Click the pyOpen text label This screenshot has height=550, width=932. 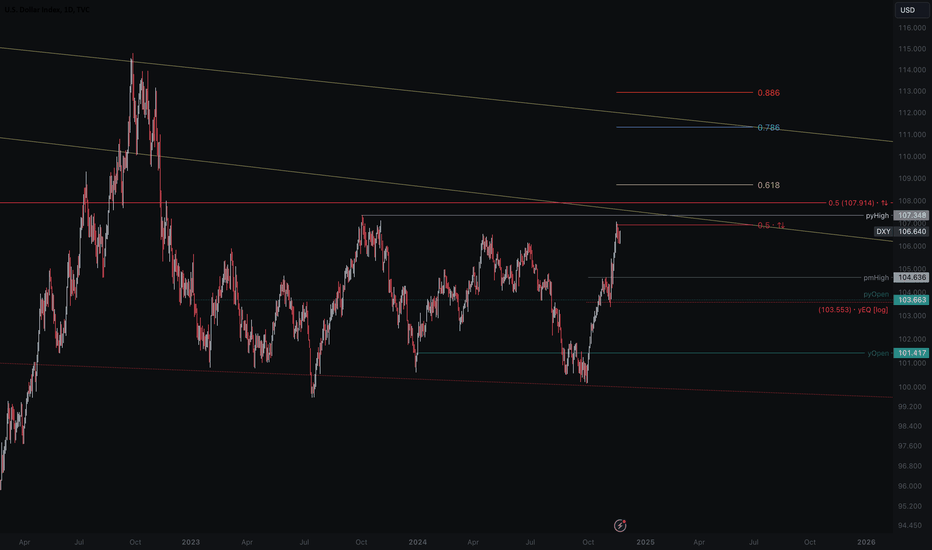coord(876,294)
